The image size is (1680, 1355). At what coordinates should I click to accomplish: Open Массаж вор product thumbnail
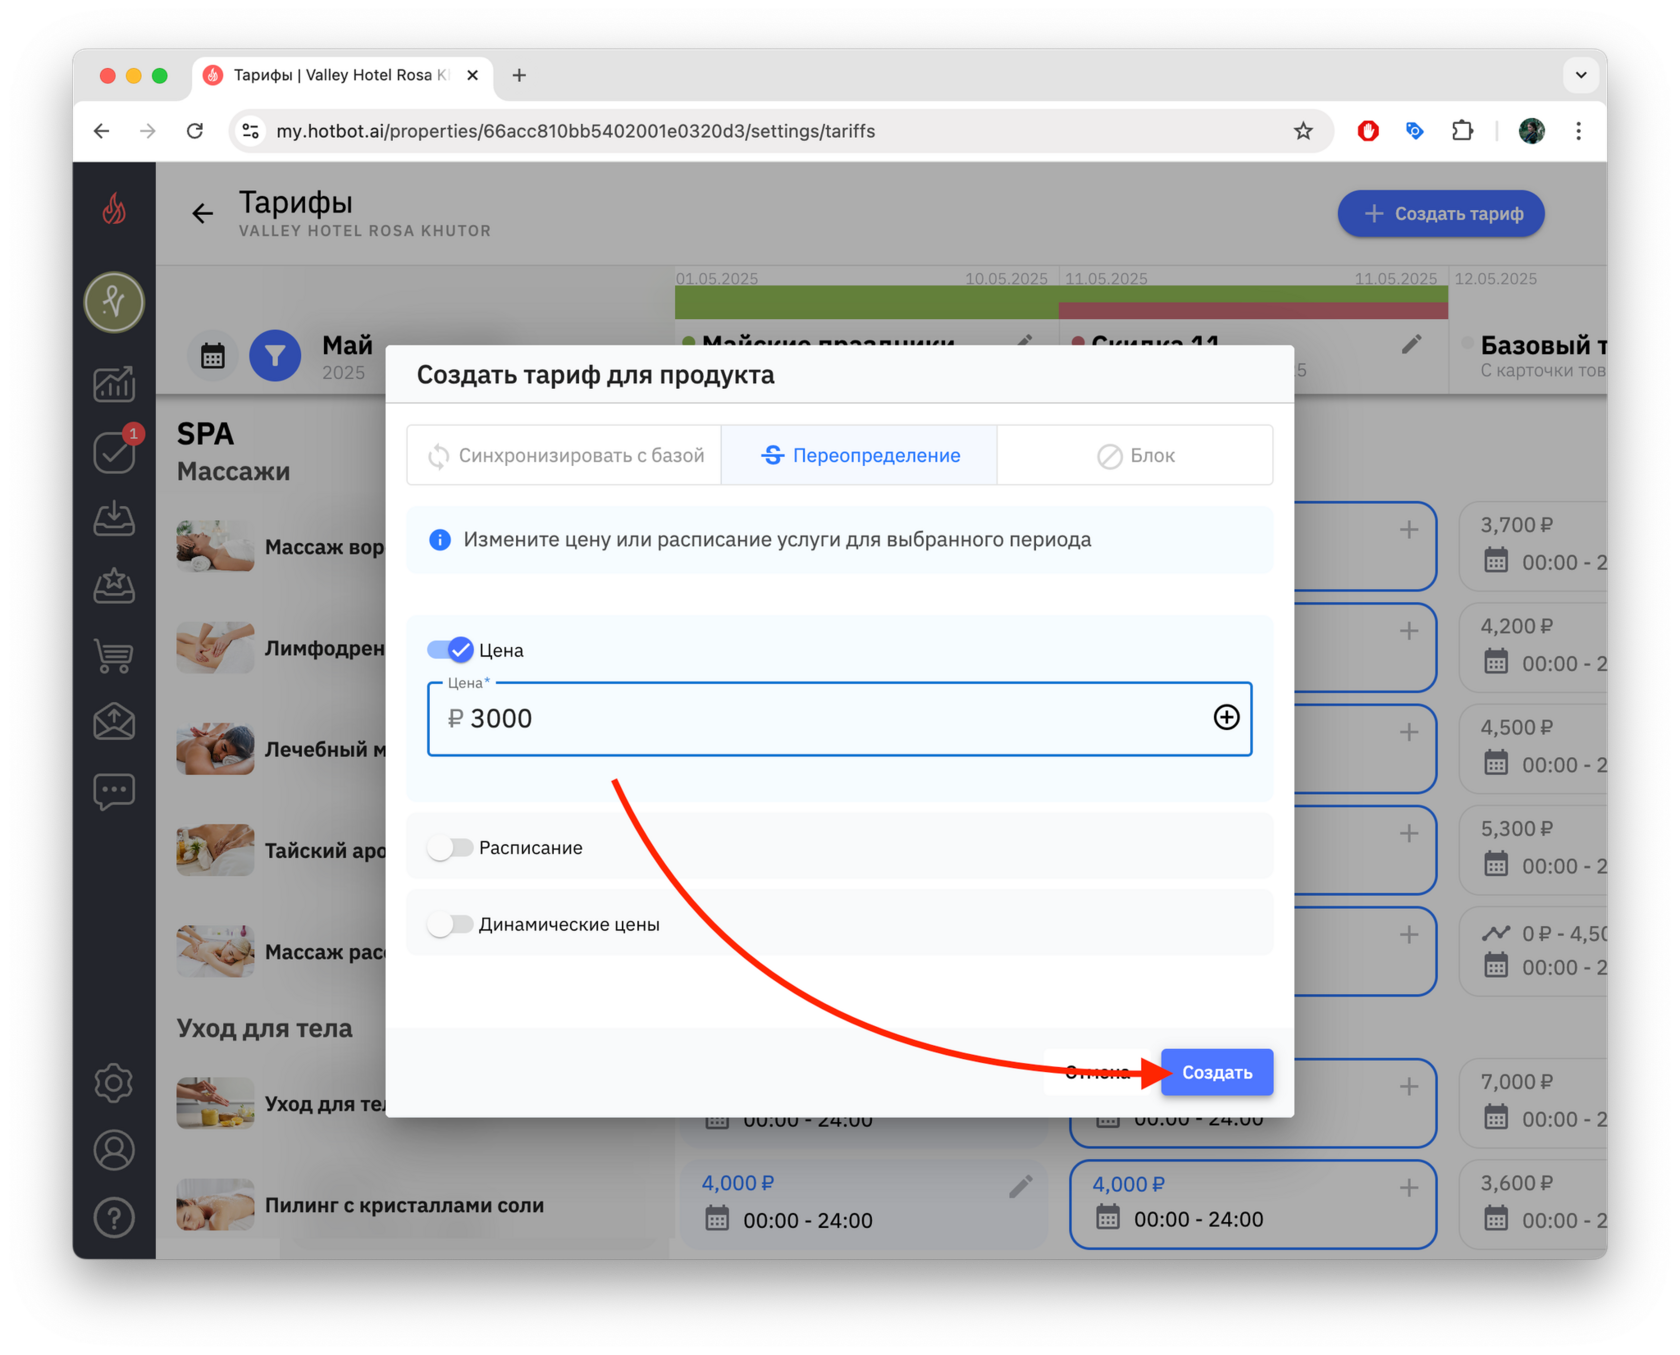click(215, 545)
